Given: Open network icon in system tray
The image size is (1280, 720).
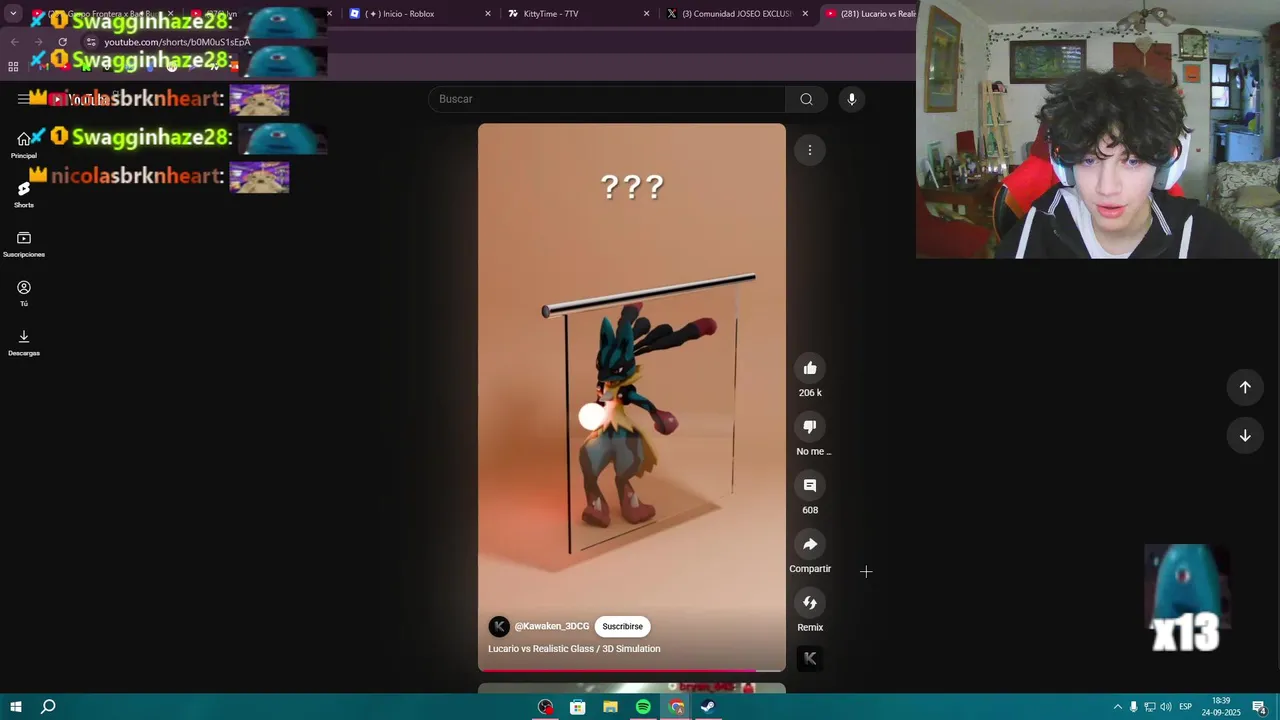Looking at the screenshot, I should 1150,707.
